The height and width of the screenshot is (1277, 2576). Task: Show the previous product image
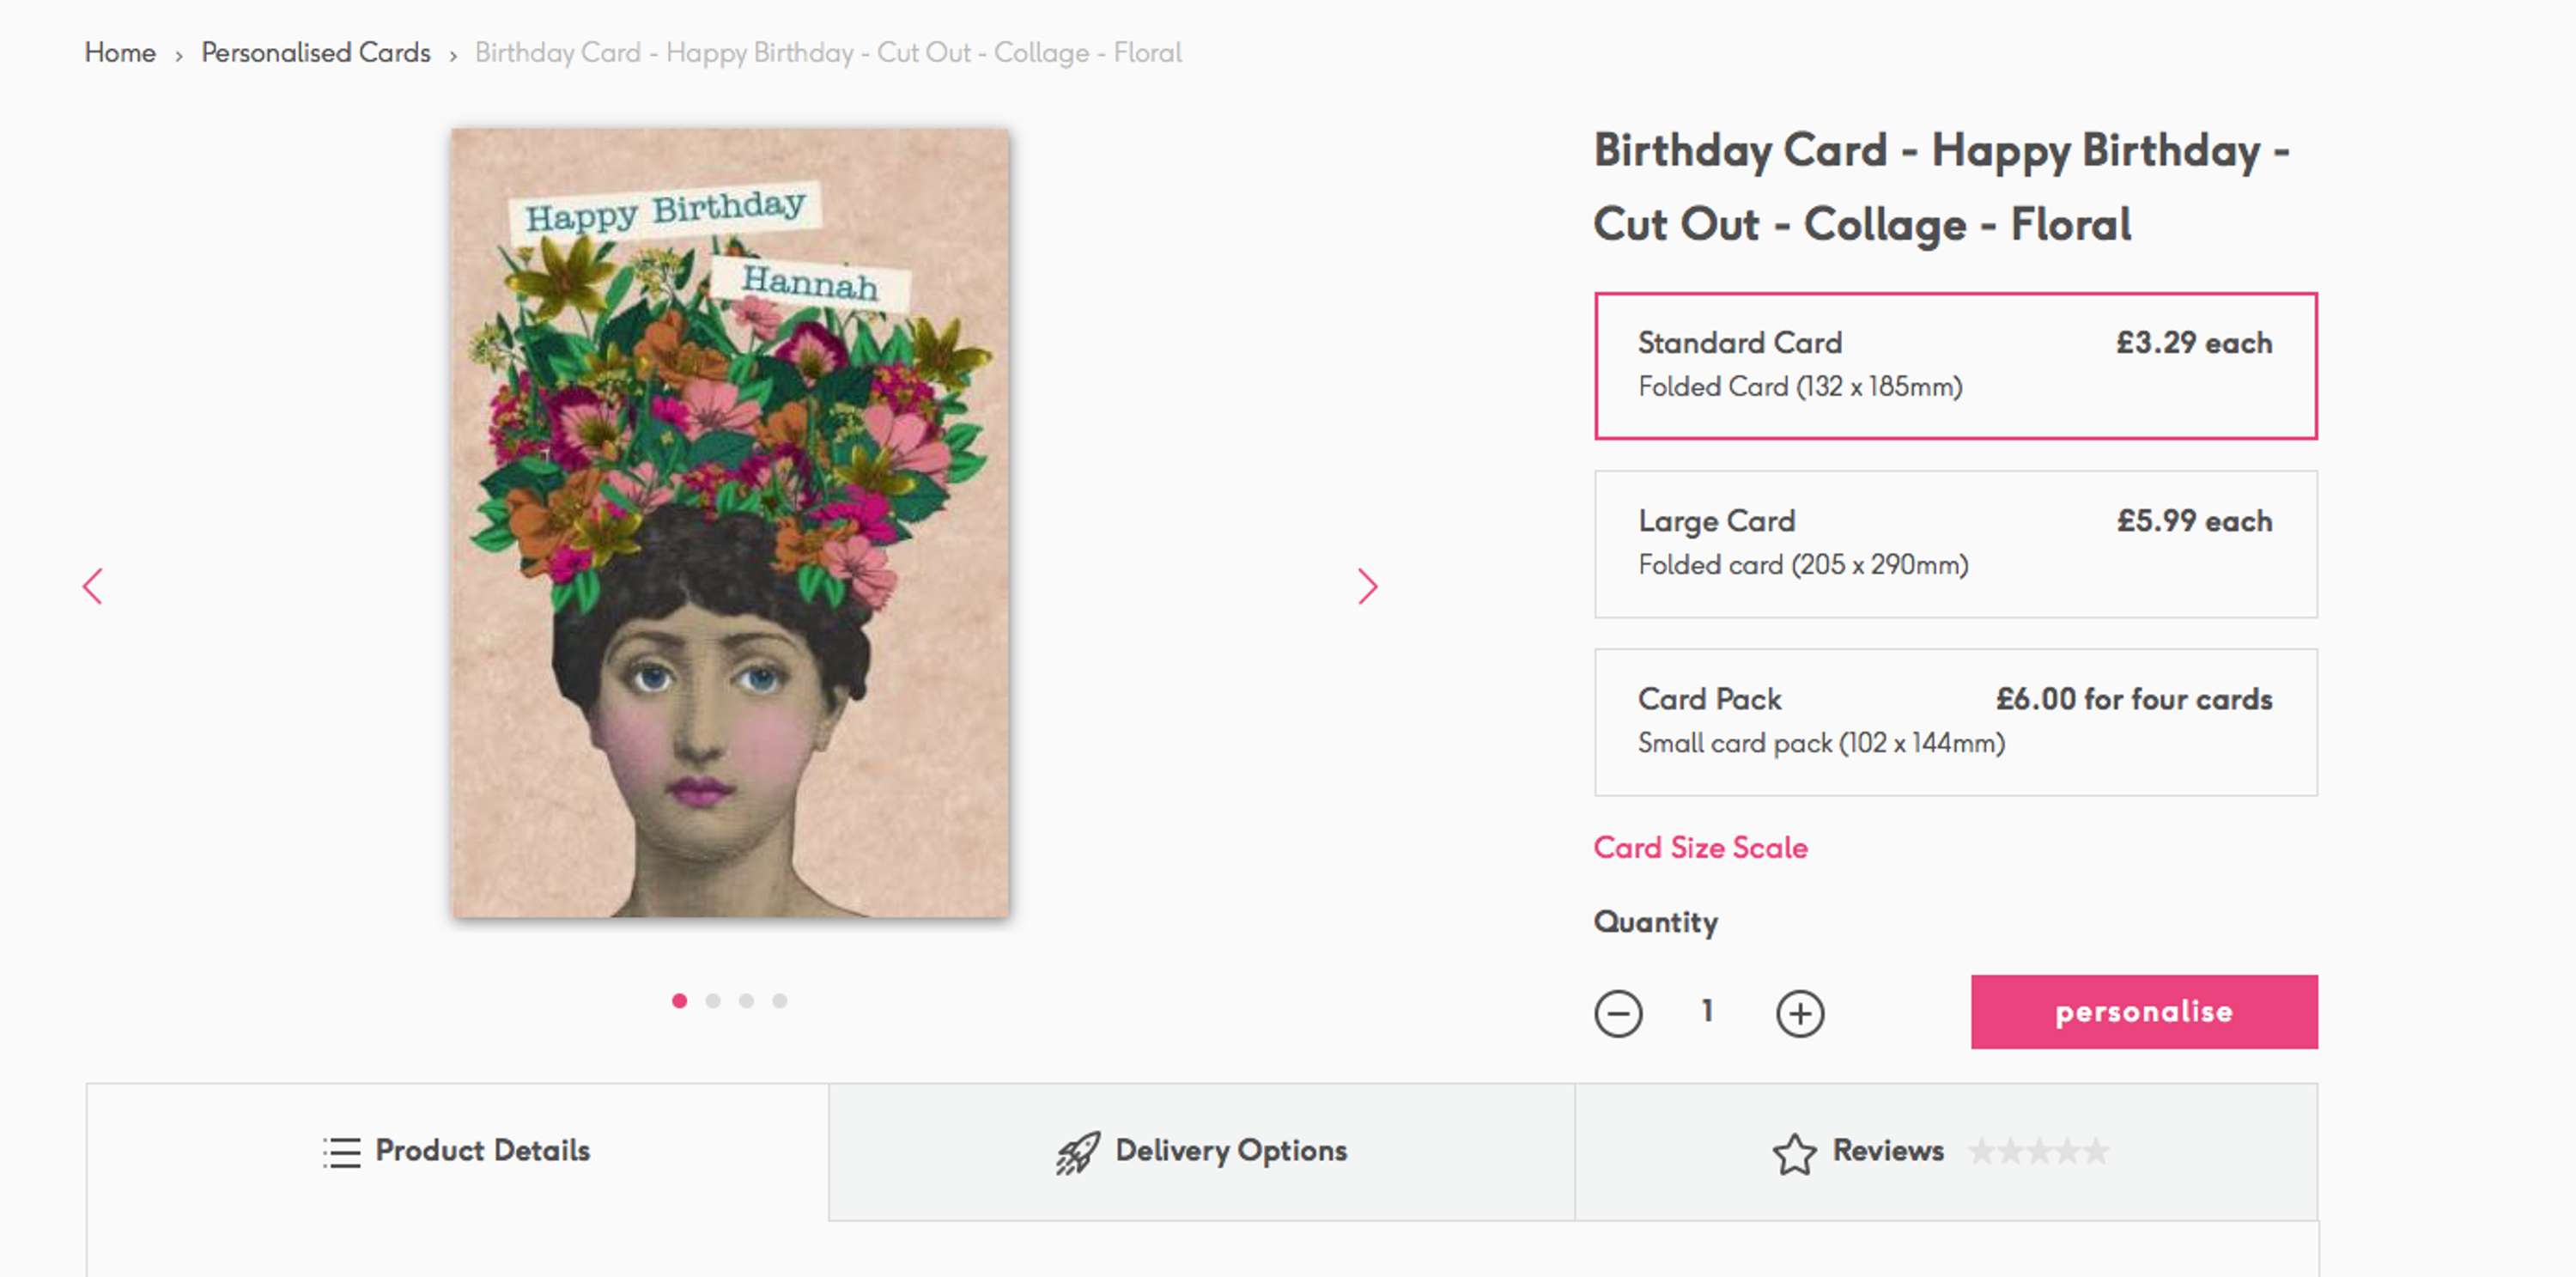(93, 586)
